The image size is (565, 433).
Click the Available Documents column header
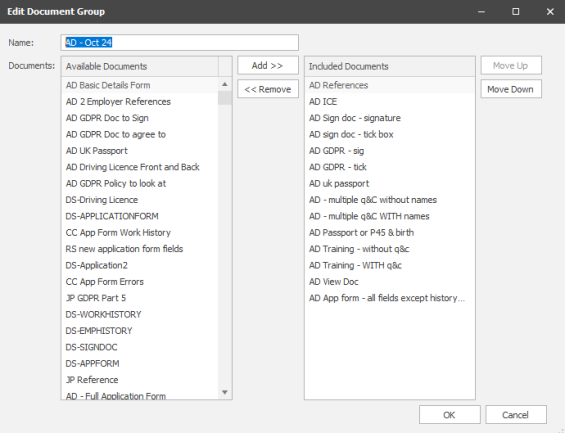[140, 66]
